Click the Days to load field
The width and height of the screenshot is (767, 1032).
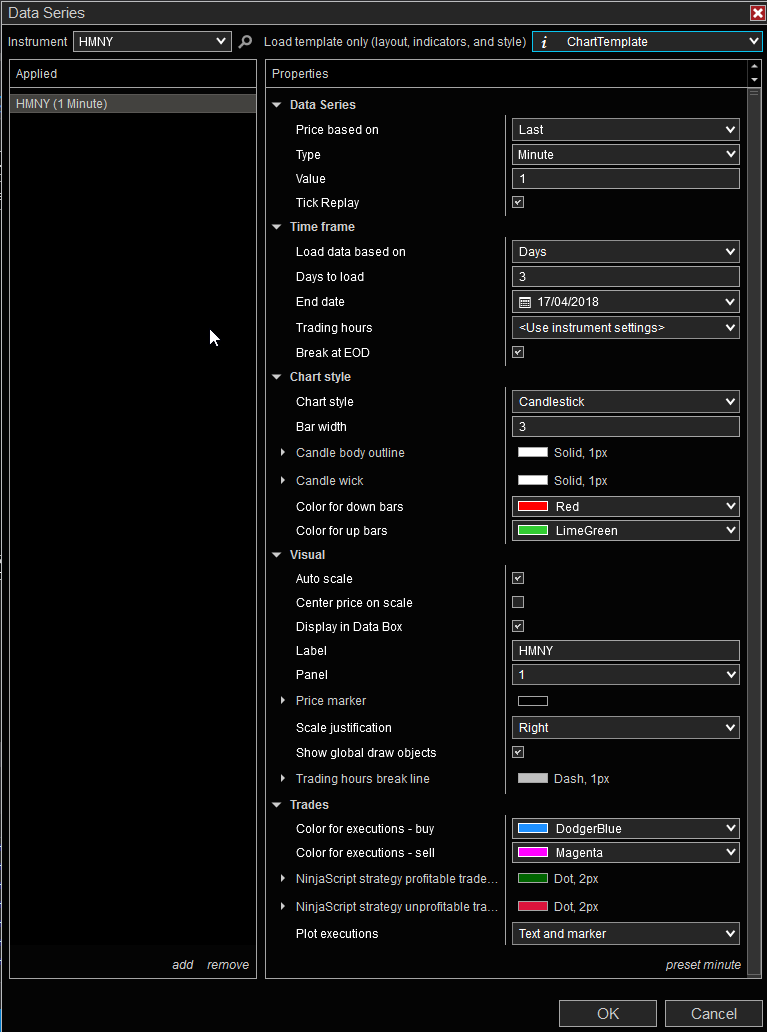(625, 276)
